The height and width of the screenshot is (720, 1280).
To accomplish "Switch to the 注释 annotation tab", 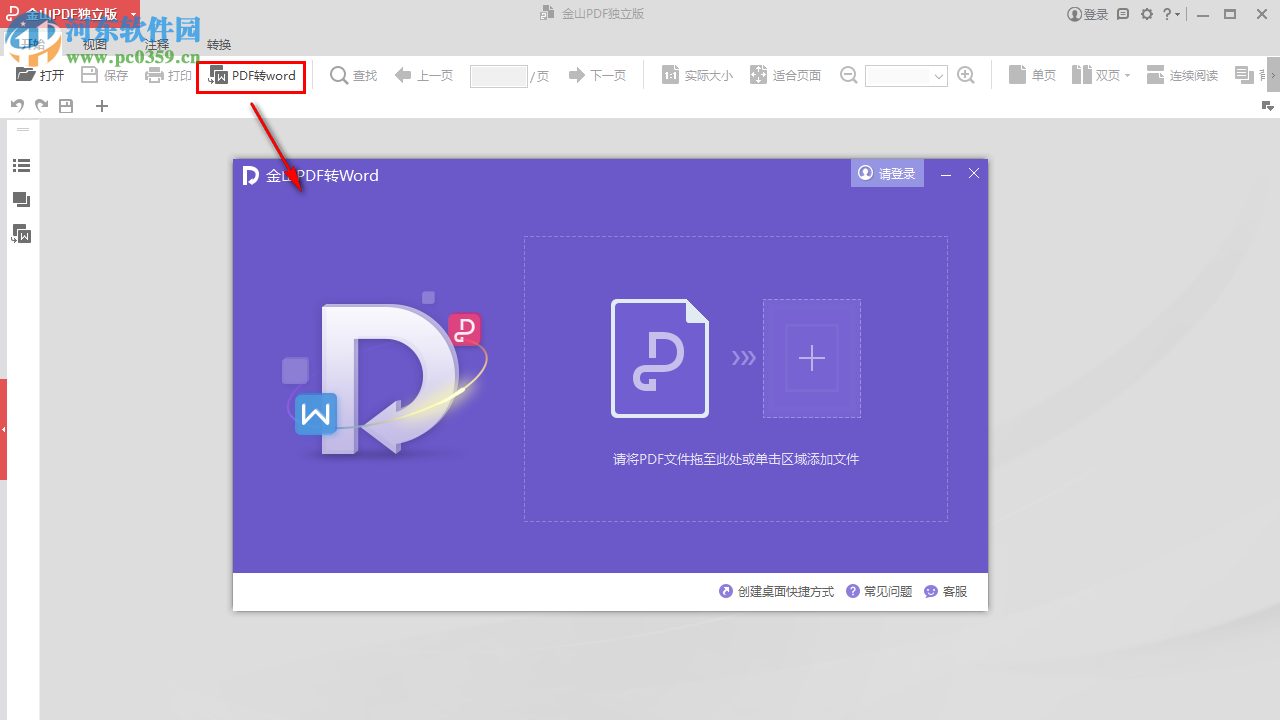I will [156, 44].
